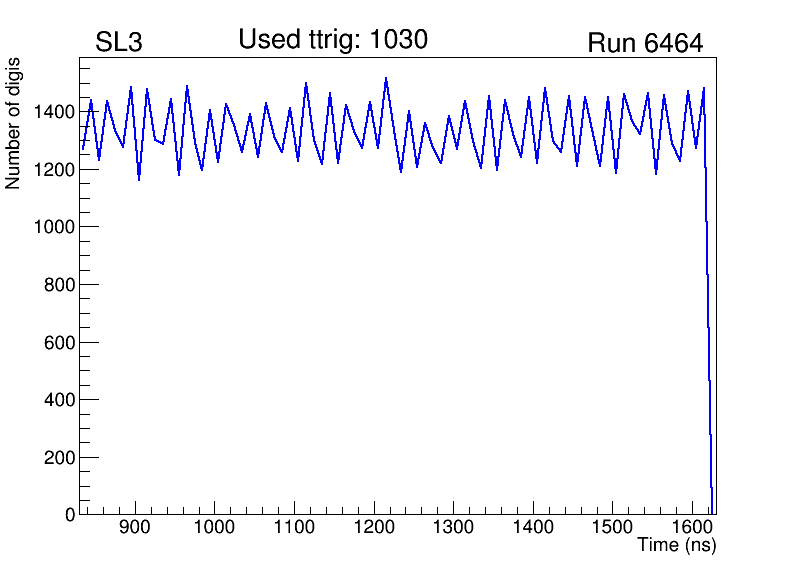Click the 'Run 6464' label
This screenshot has height=572, width=796.
(644, 43)
